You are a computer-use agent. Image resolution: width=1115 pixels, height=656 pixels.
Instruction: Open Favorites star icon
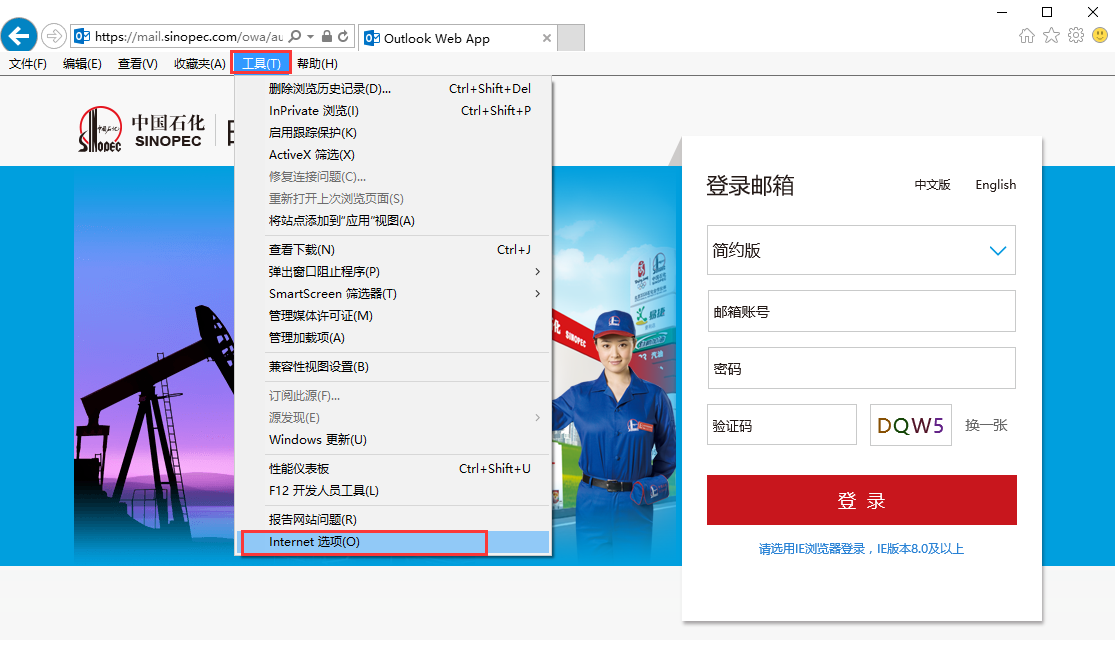[1051, 36]
